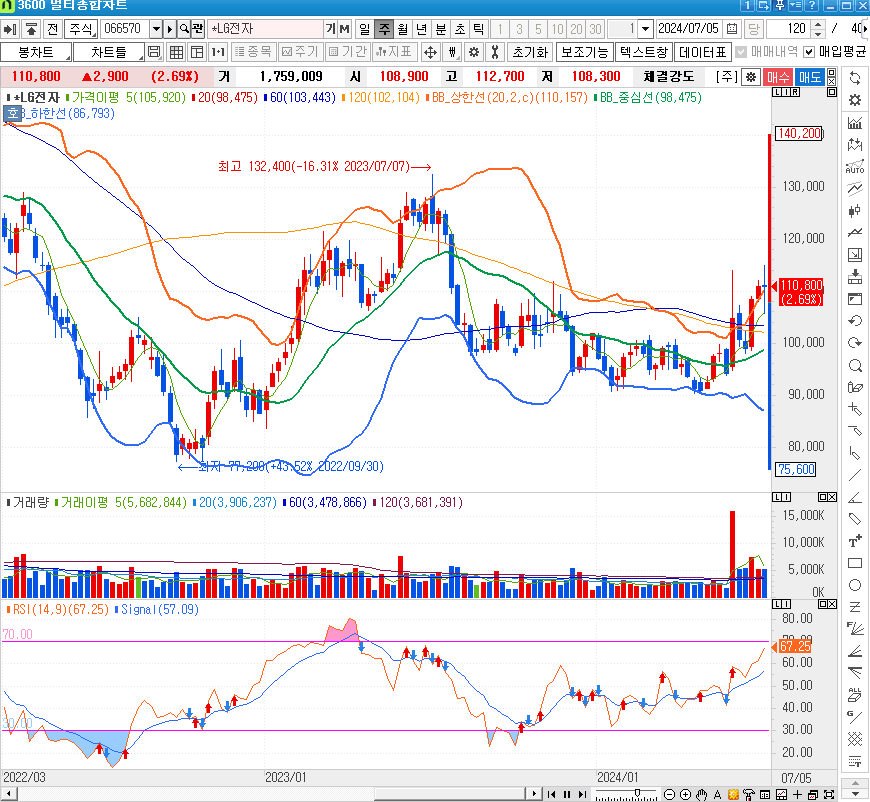Select the text annotation tool (T+)

point(855,541)
